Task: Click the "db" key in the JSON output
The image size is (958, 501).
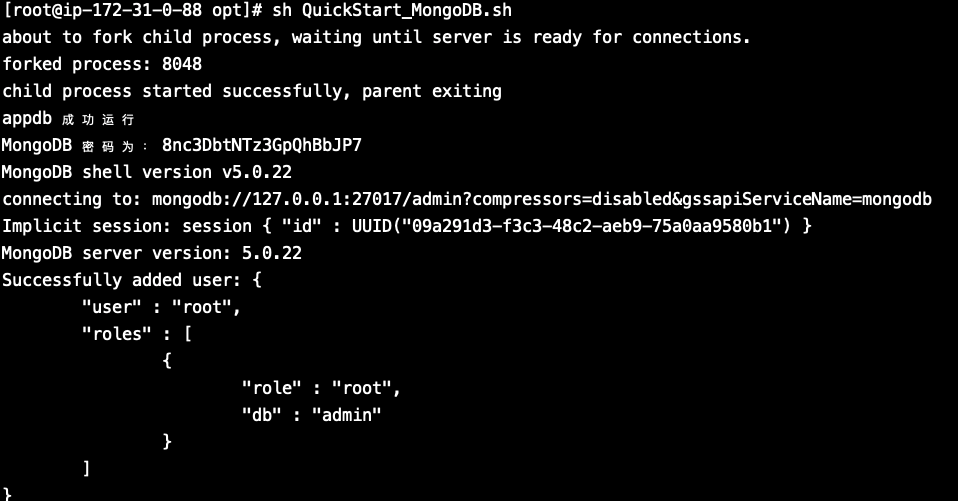Action: pyautogui.click(x=261, y=415)
